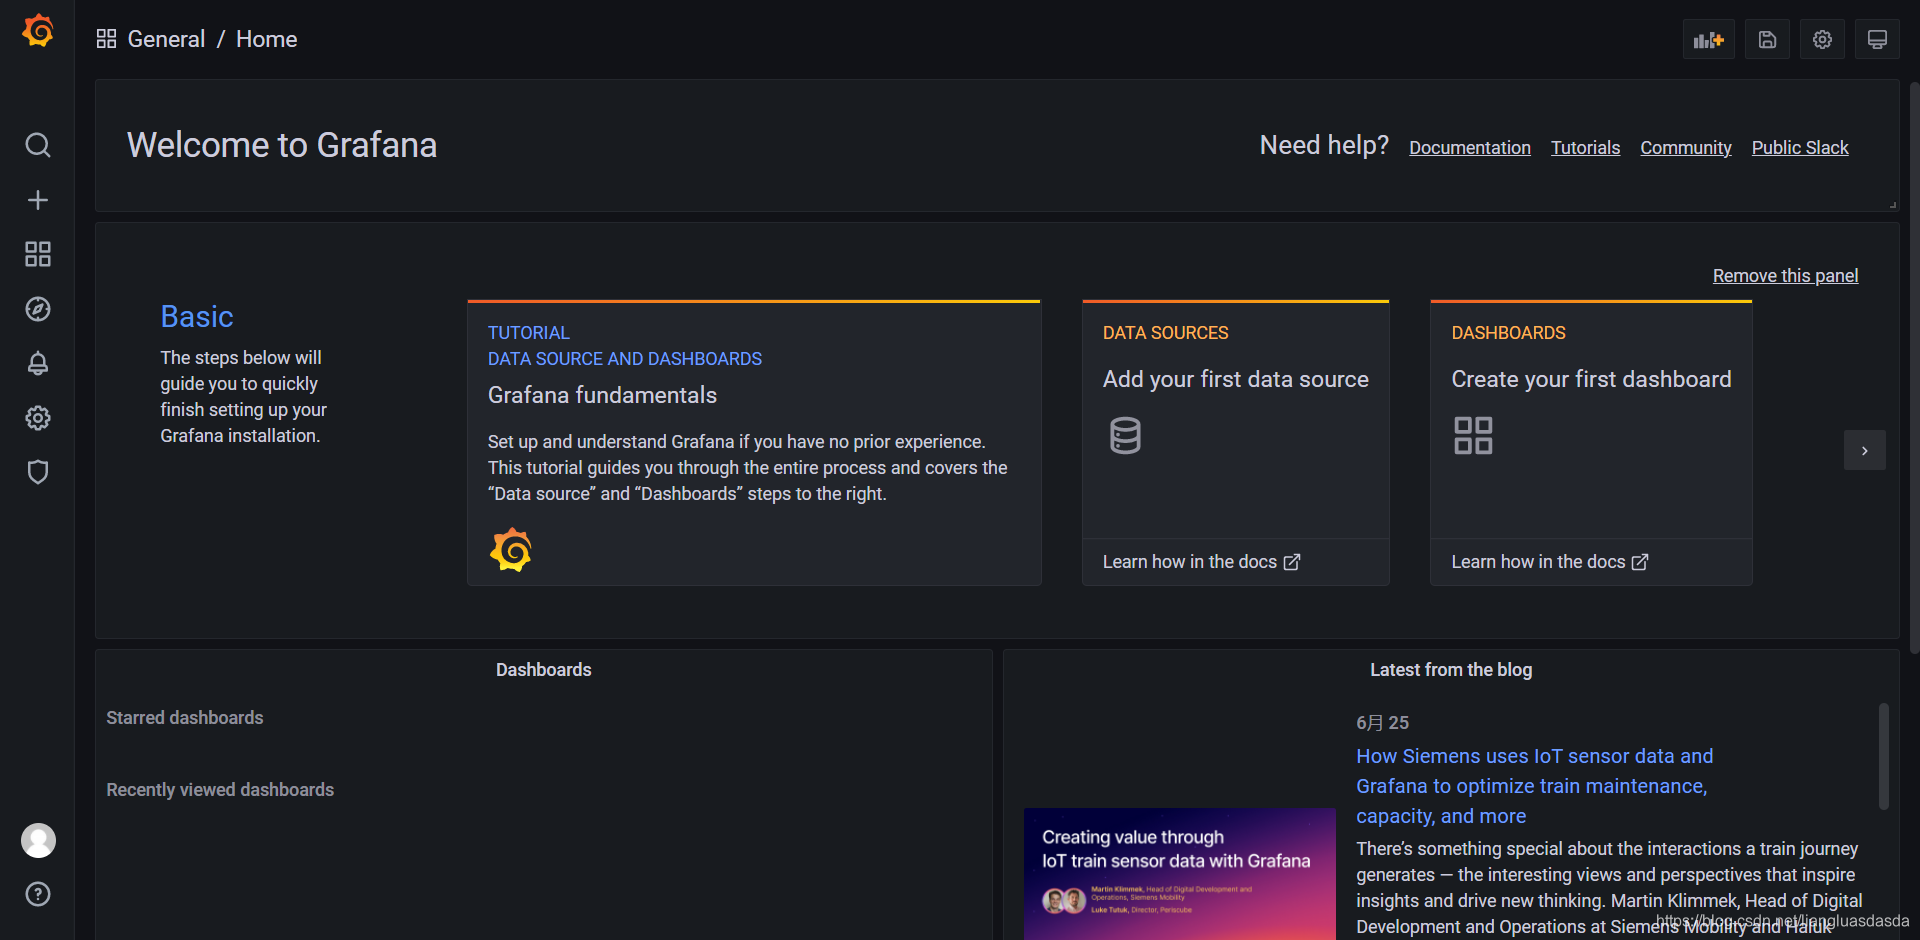Click the Latest from the blog title
The width and height of the screenshot is (1920, 940).
pyautogui.click(x=1451, y=670)
